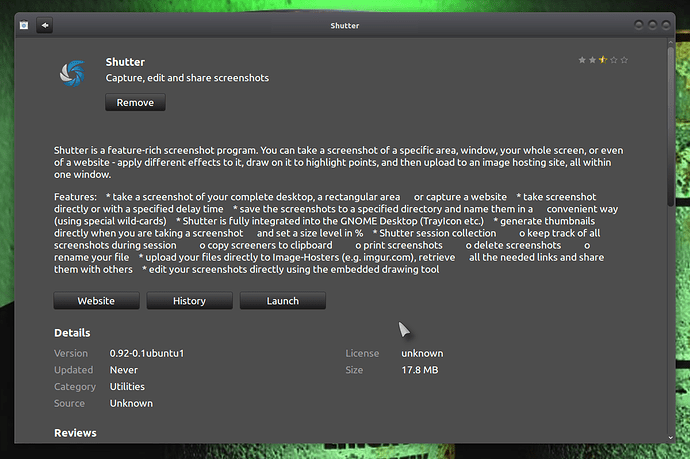690x459 pixels.
Task: Click the star rating for Shutter
Action: 603,60
